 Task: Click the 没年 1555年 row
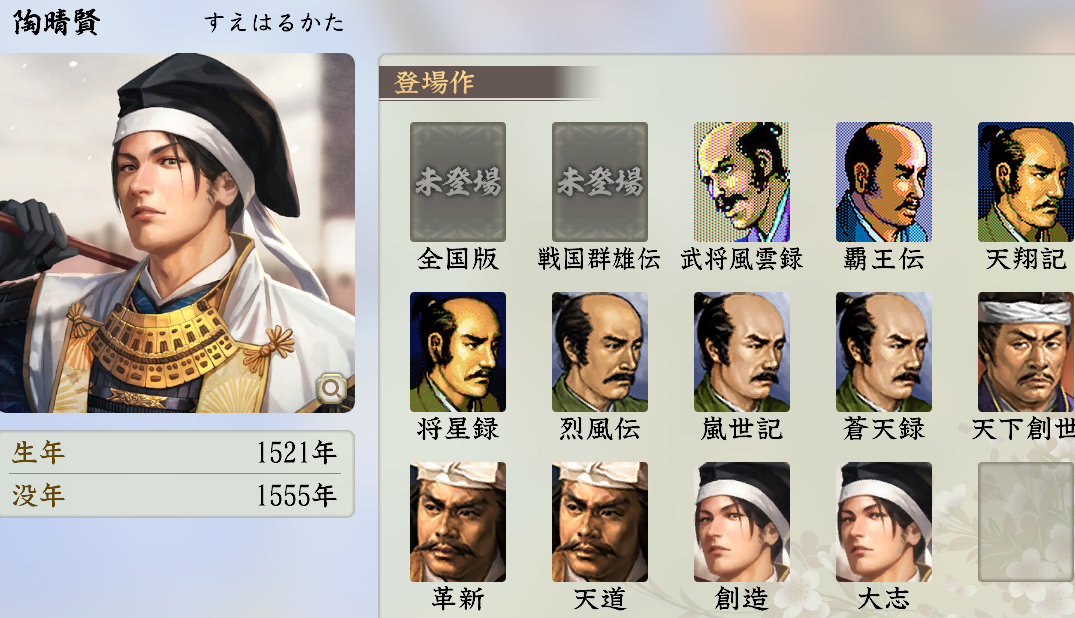click(176, 495)
